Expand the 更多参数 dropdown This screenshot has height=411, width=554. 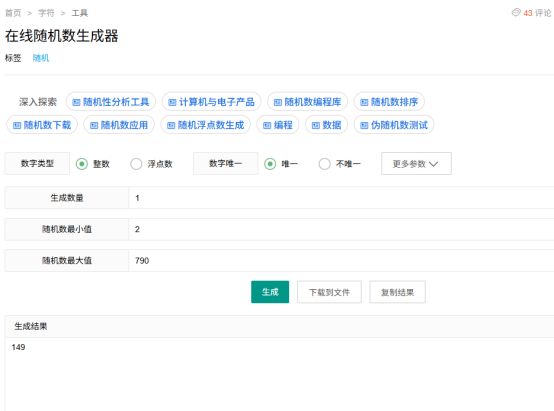click(416, 164)
